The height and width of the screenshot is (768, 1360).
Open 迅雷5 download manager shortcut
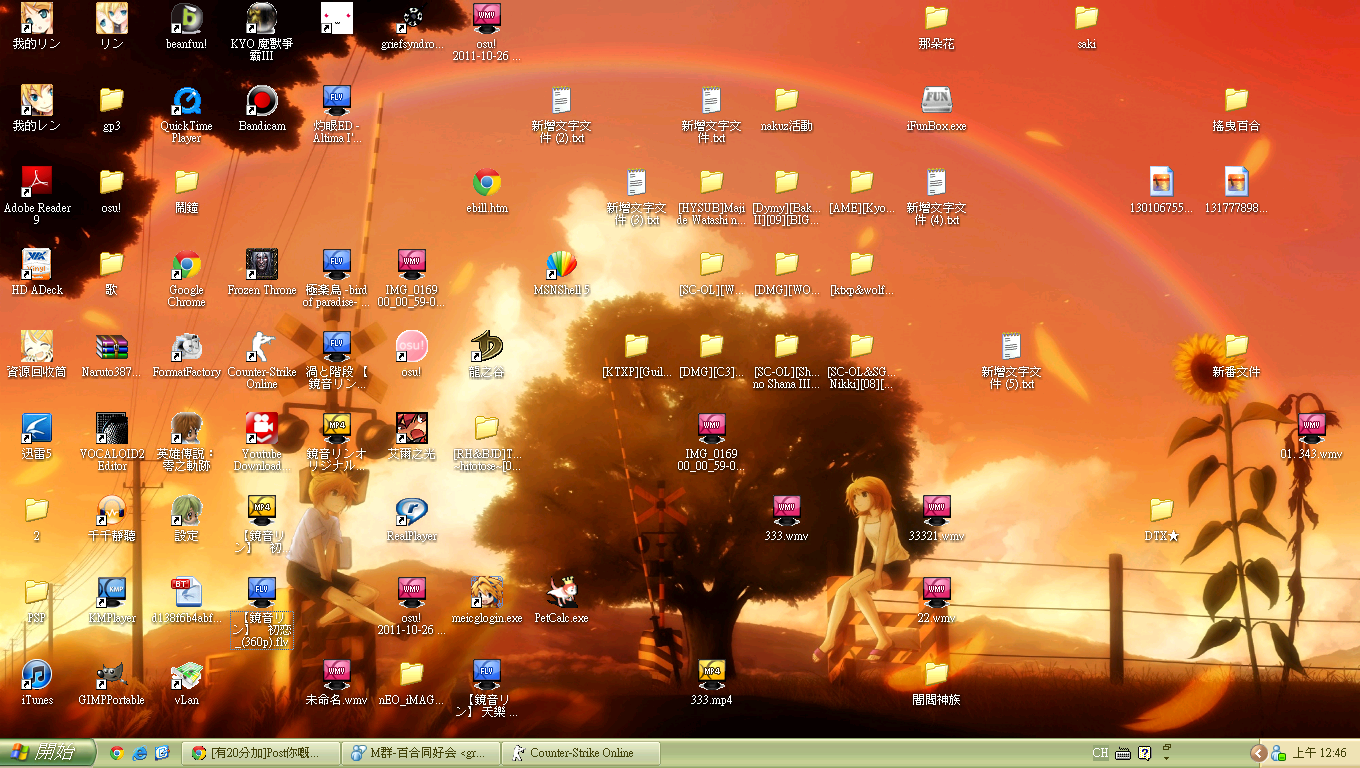tap(37, 428)
